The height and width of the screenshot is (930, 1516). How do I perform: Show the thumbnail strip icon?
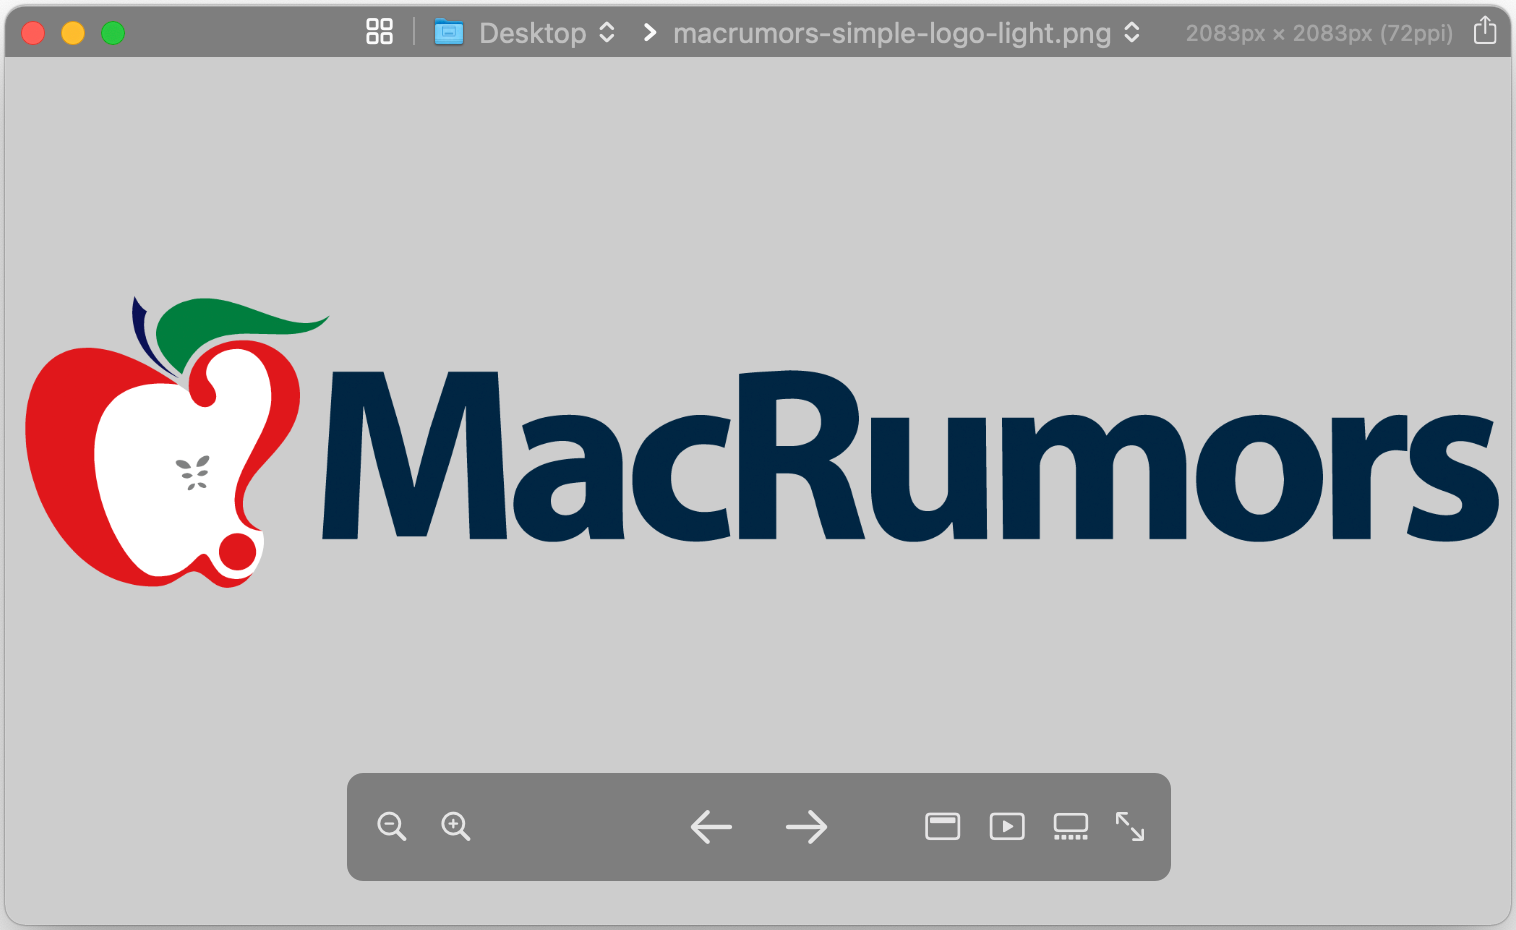(x=1070, y=826)
